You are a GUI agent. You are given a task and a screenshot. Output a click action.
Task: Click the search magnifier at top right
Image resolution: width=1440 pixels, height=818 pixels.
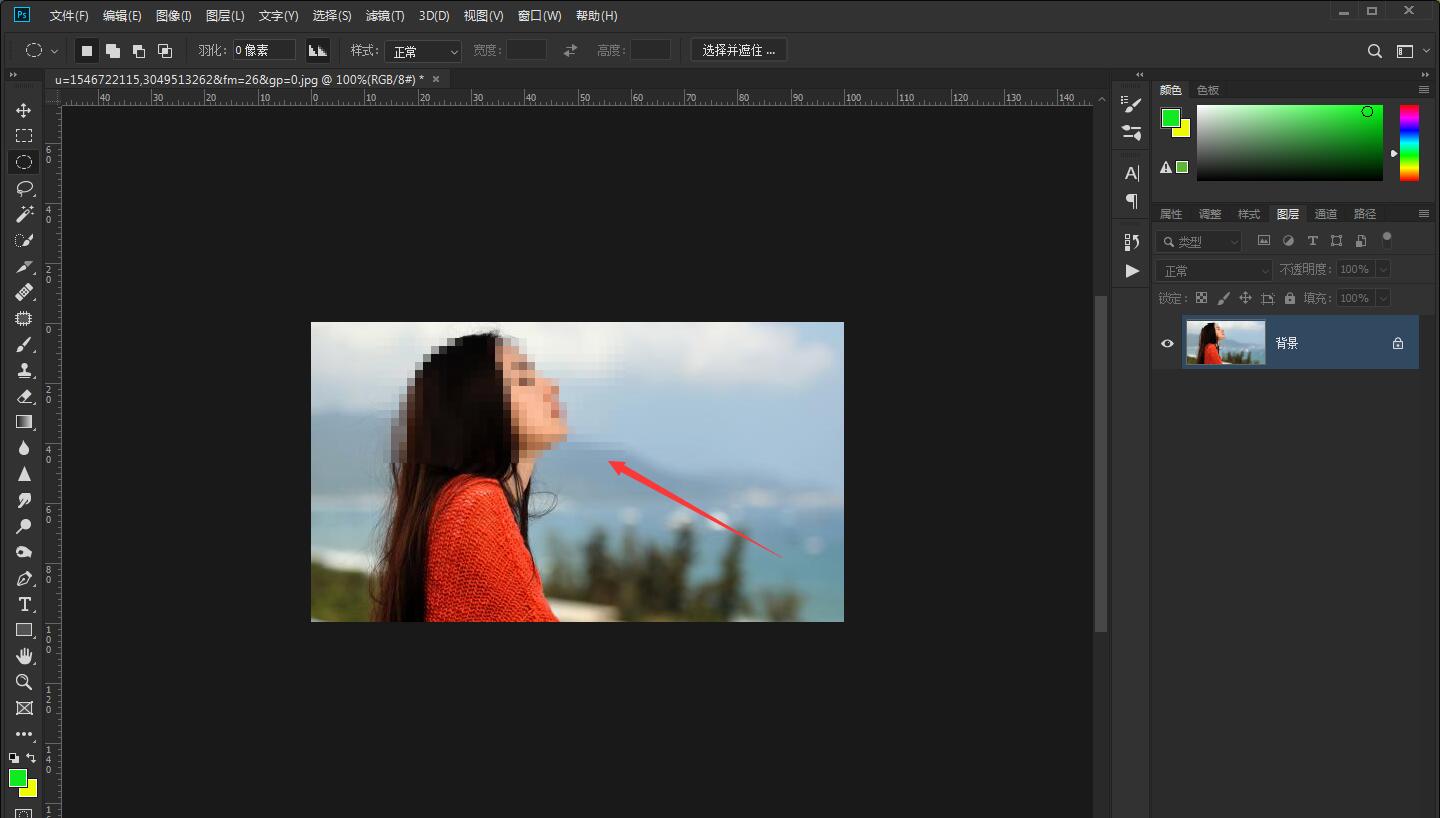pyautogui.click(x=1374, y=50)
